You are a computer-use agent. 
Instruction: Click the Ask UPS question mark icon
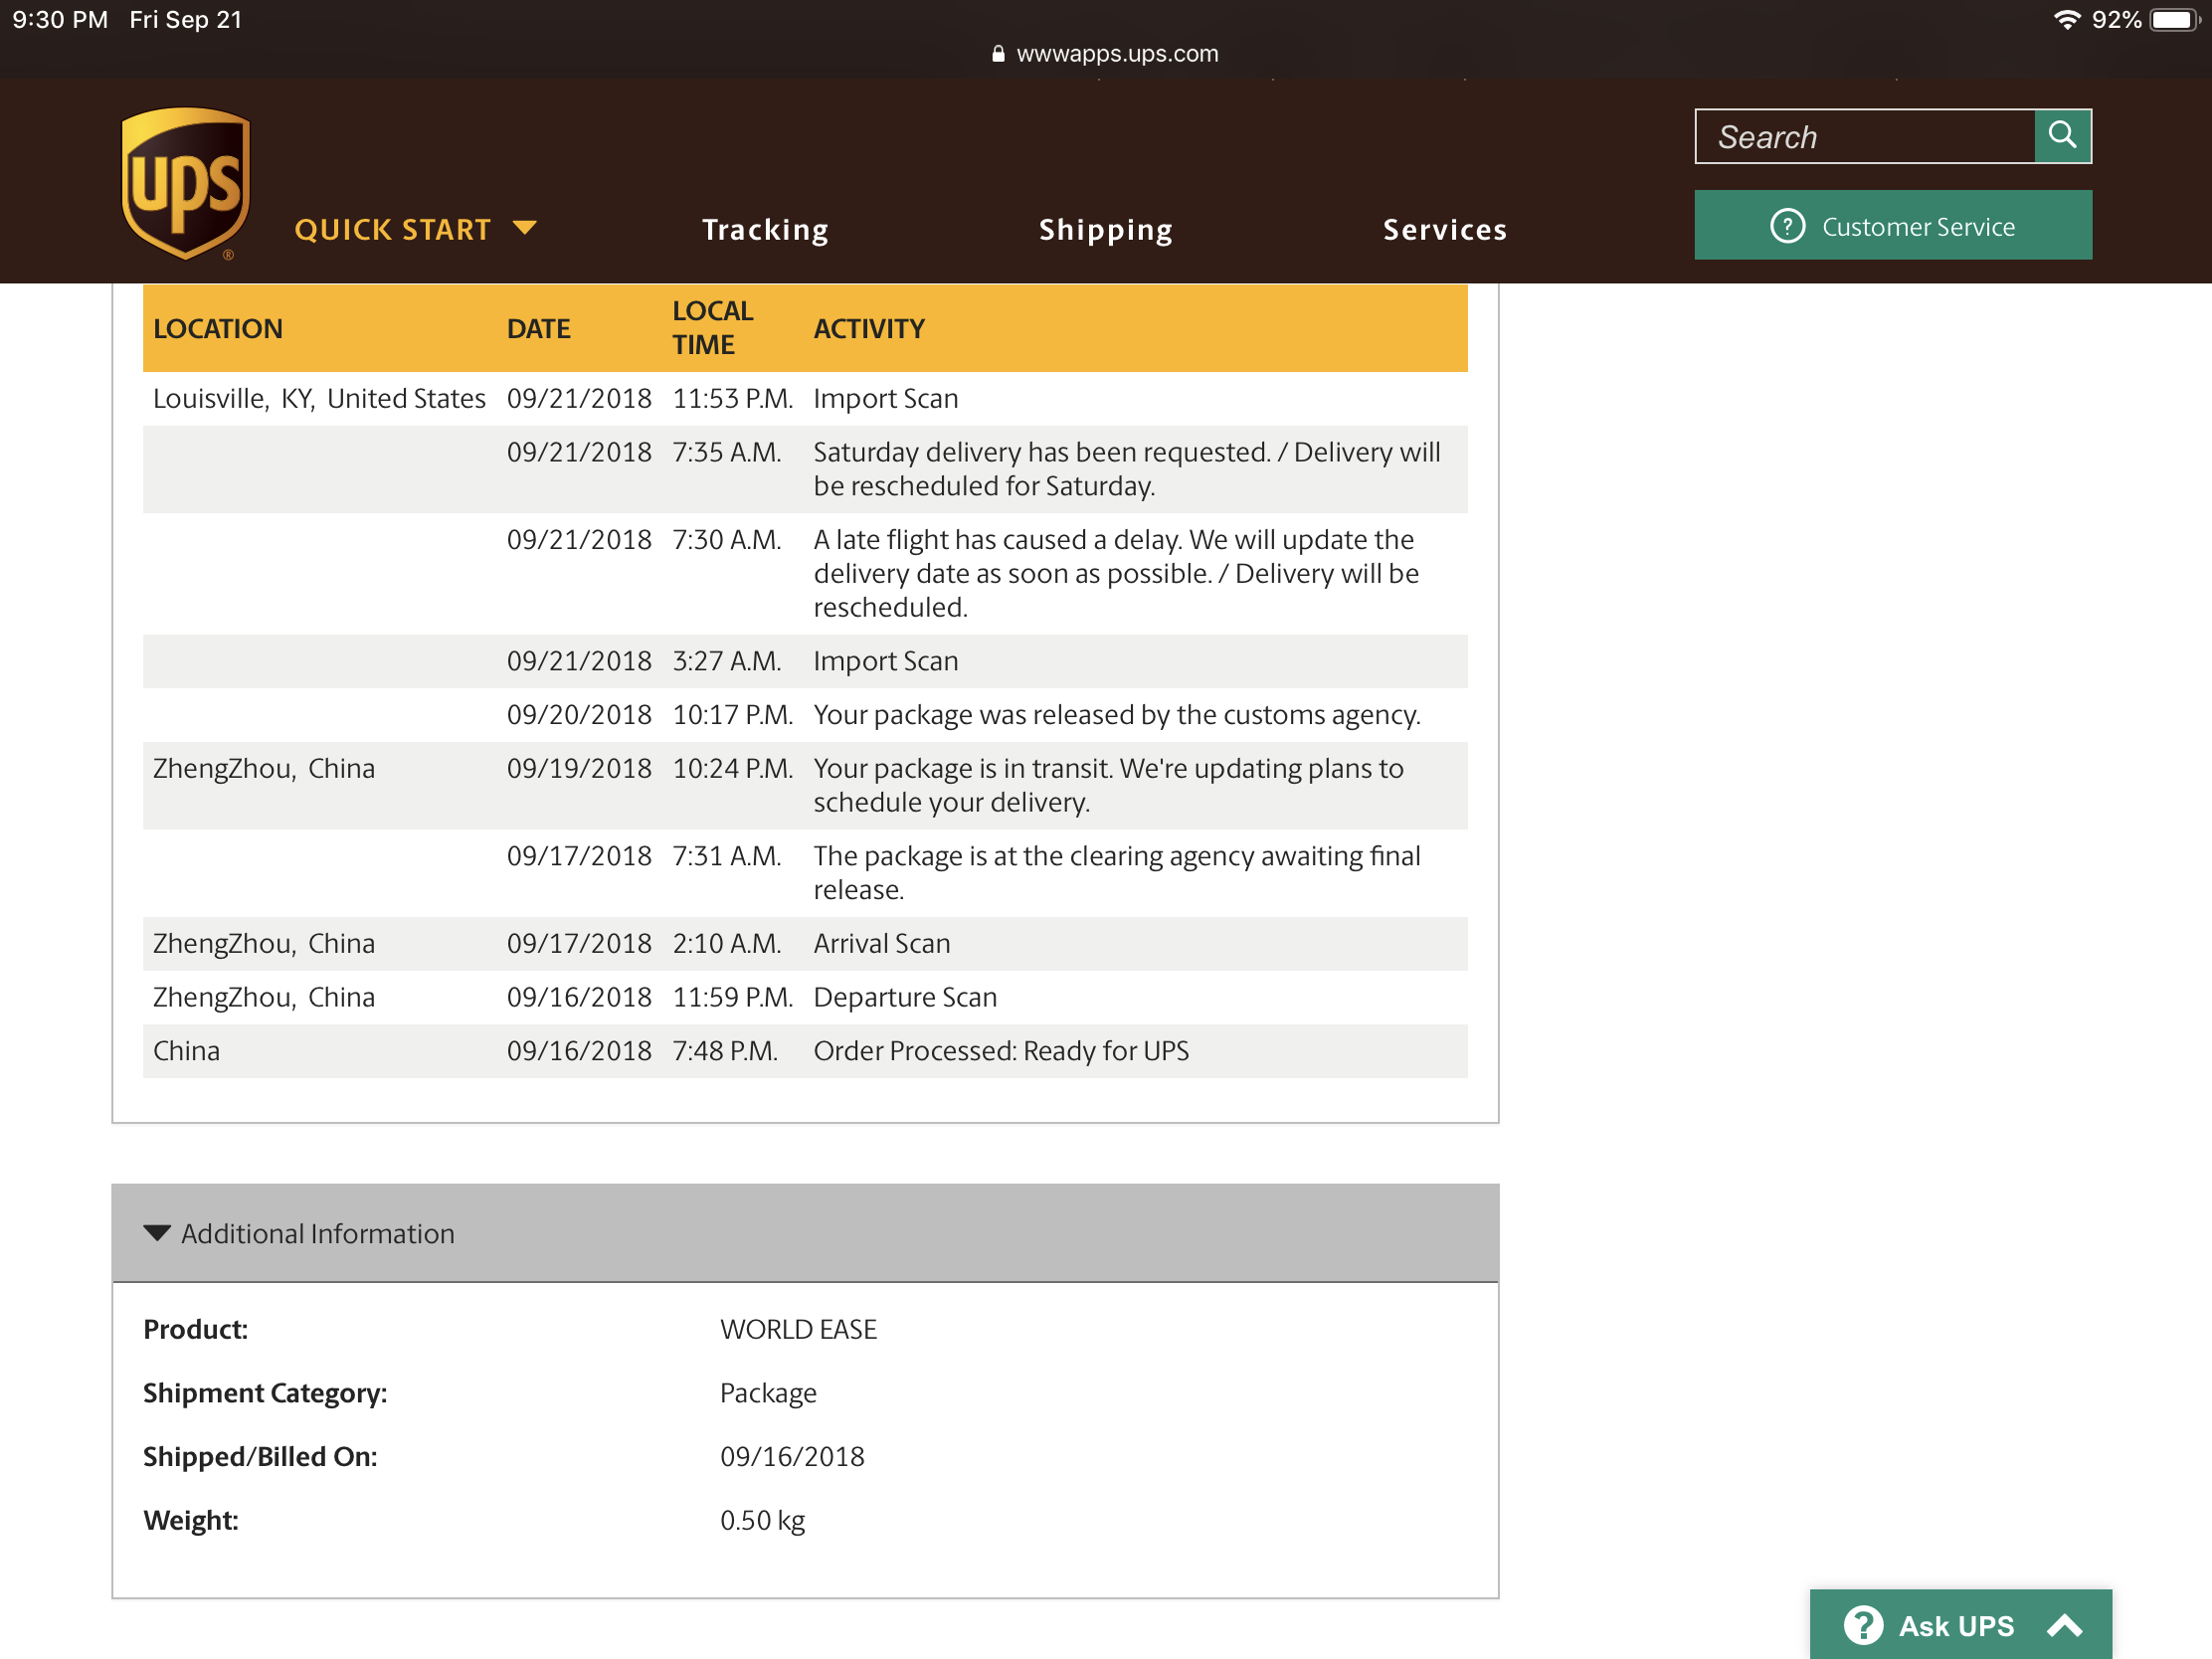[x=1863, y=1625]
